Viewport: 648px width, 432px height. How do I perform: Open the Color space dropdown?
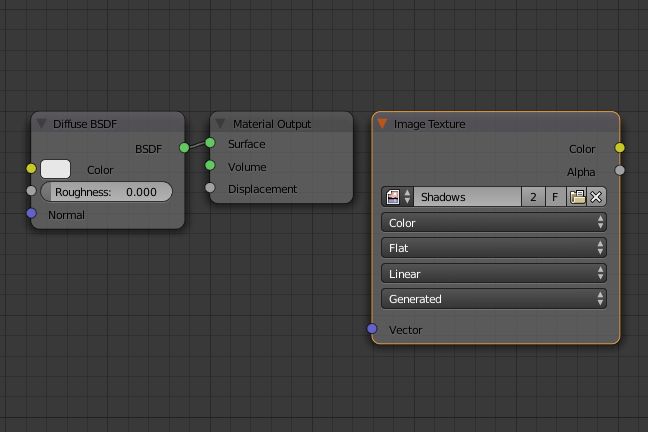[x=494, y=223]
